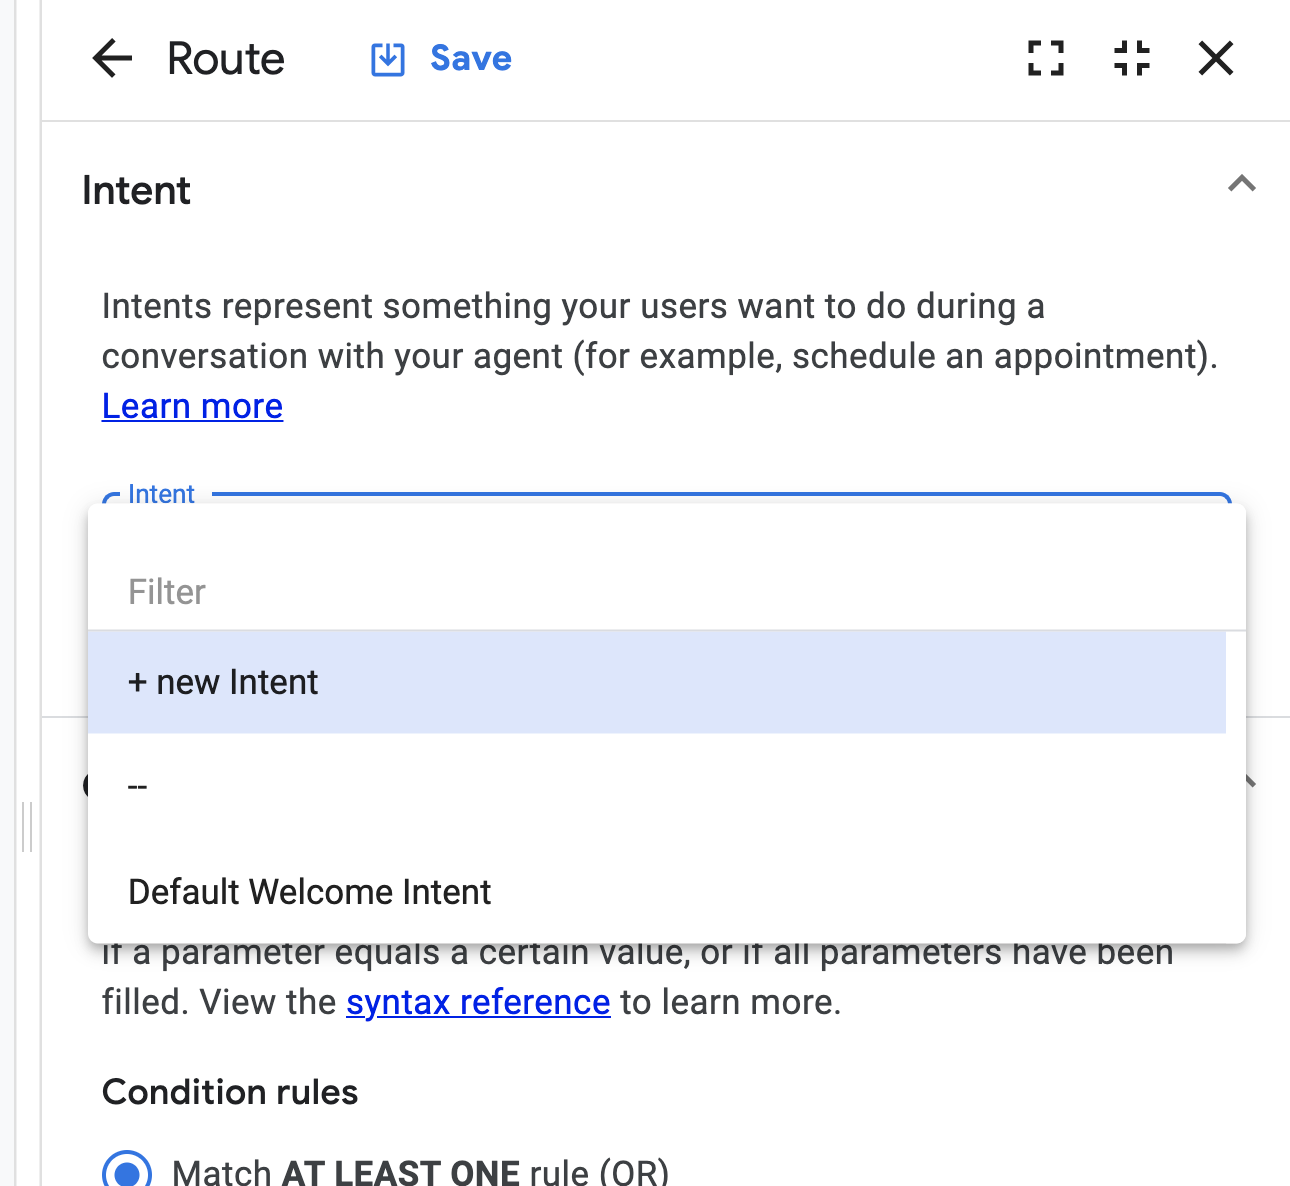The width and height of the screenshot is (1290, 1186).
Task: Collapse the Intent section chevron
Action: (x=1242, y=184)
